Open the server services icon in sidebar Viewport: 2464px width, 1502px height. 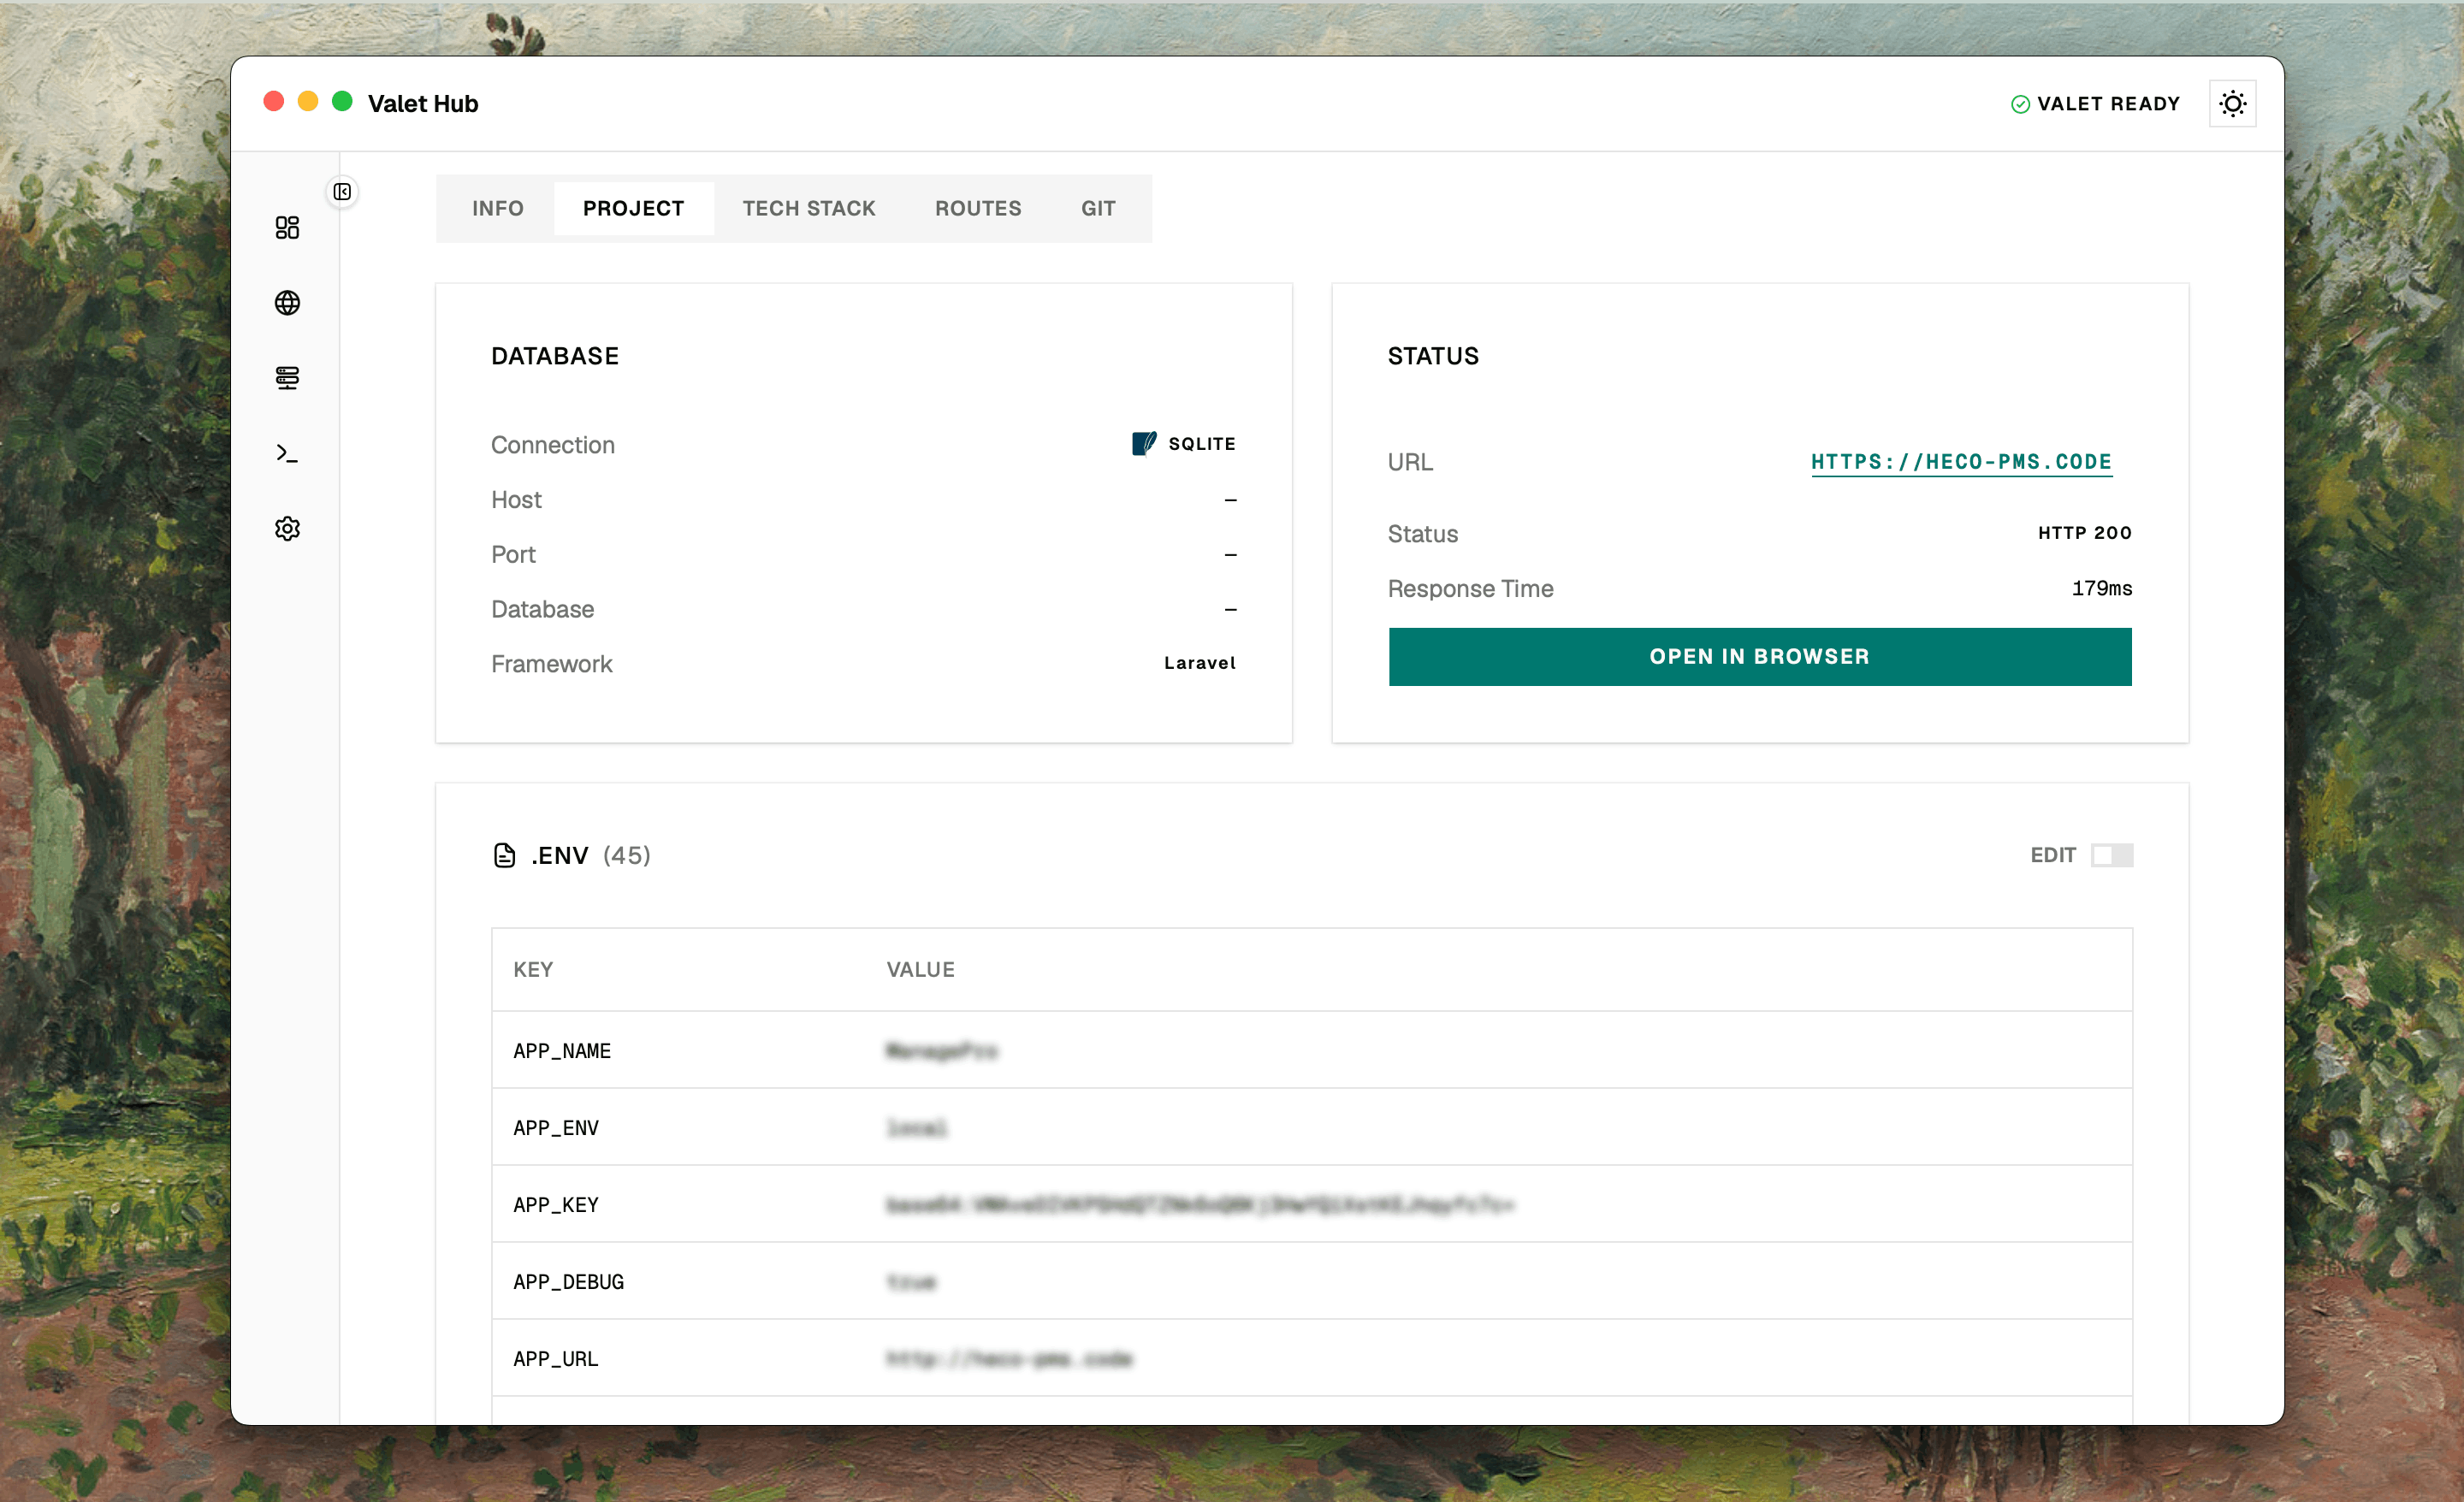tap(287, 378)
